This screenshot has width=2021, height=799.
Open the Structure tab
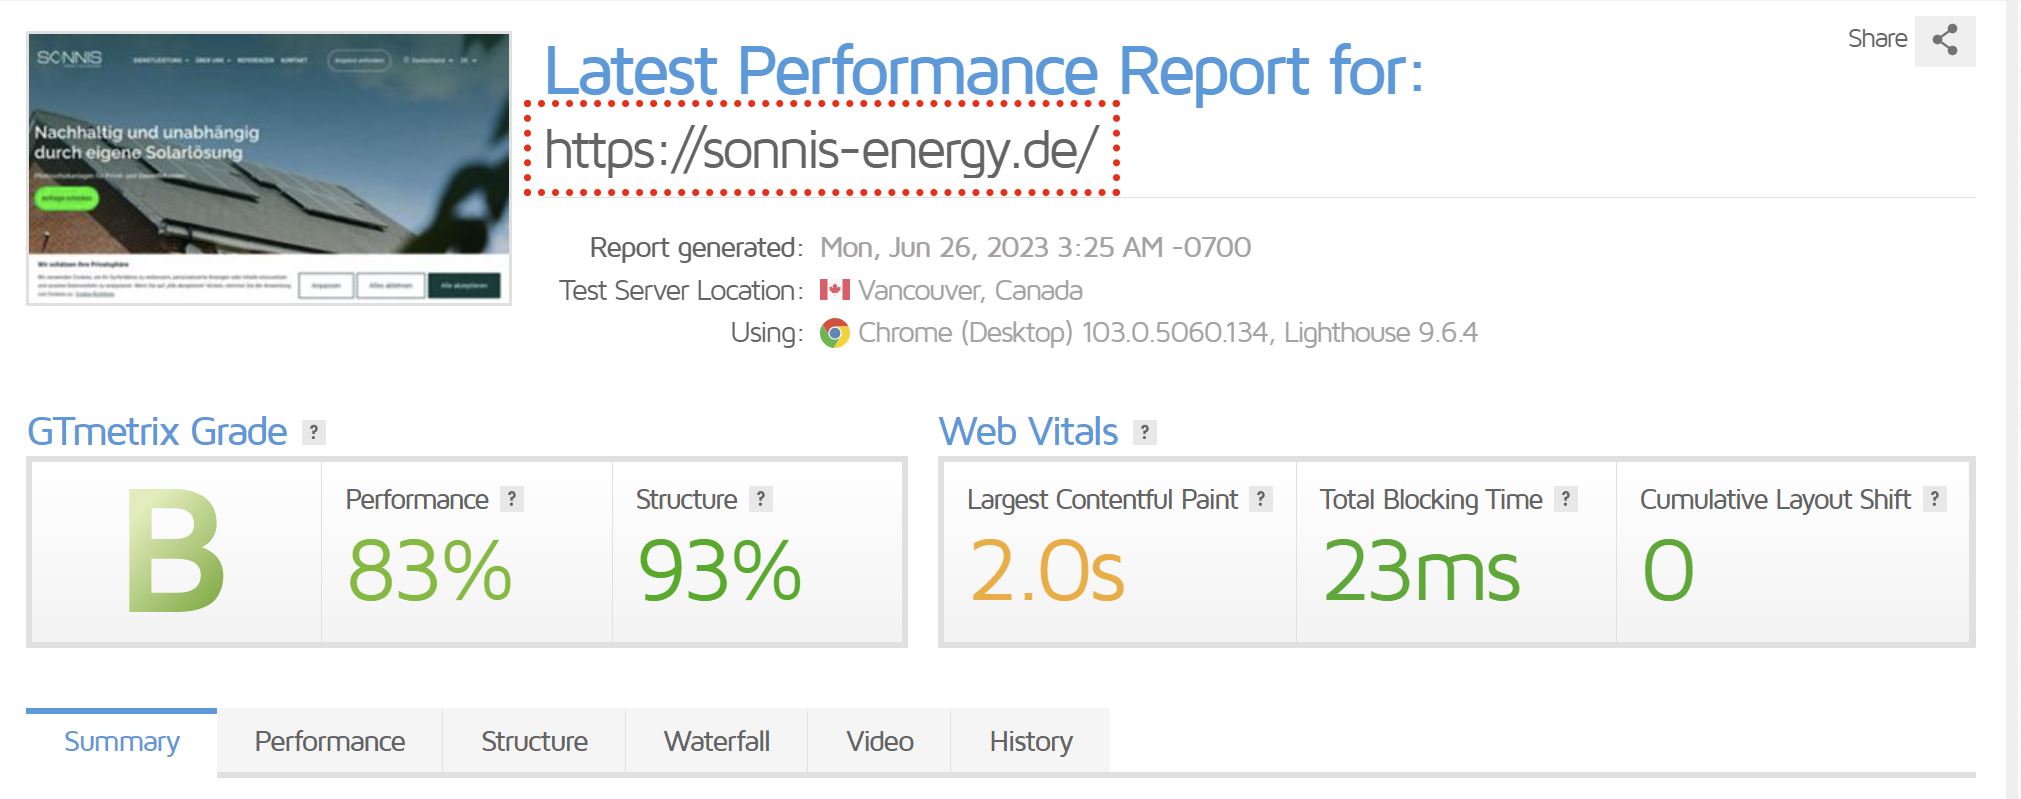[x=534, y=742]
